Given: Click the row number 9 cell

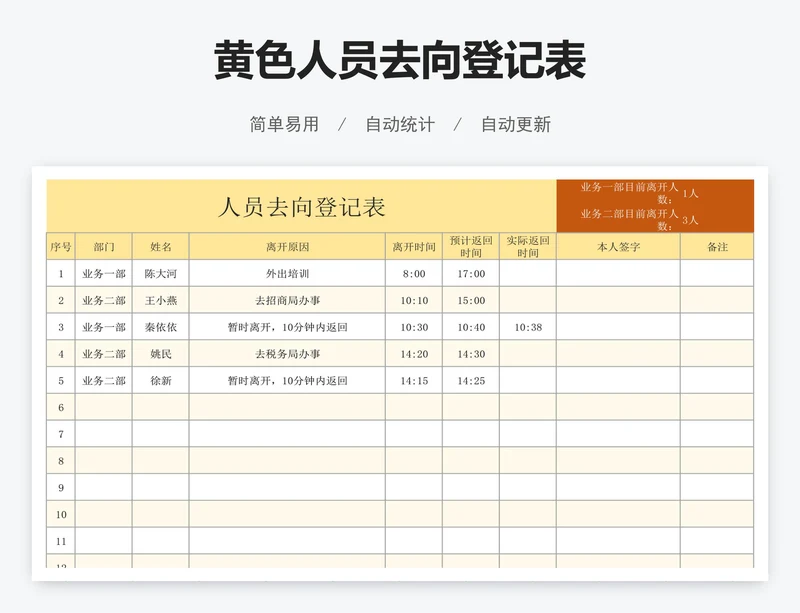Looking at the screenshot, I should pos(61,487).
